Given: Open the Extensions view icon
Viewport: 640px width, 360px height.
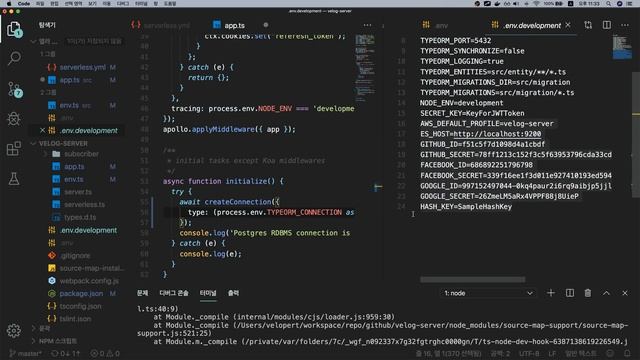Looking at the screenshot, I should [14, 149].
